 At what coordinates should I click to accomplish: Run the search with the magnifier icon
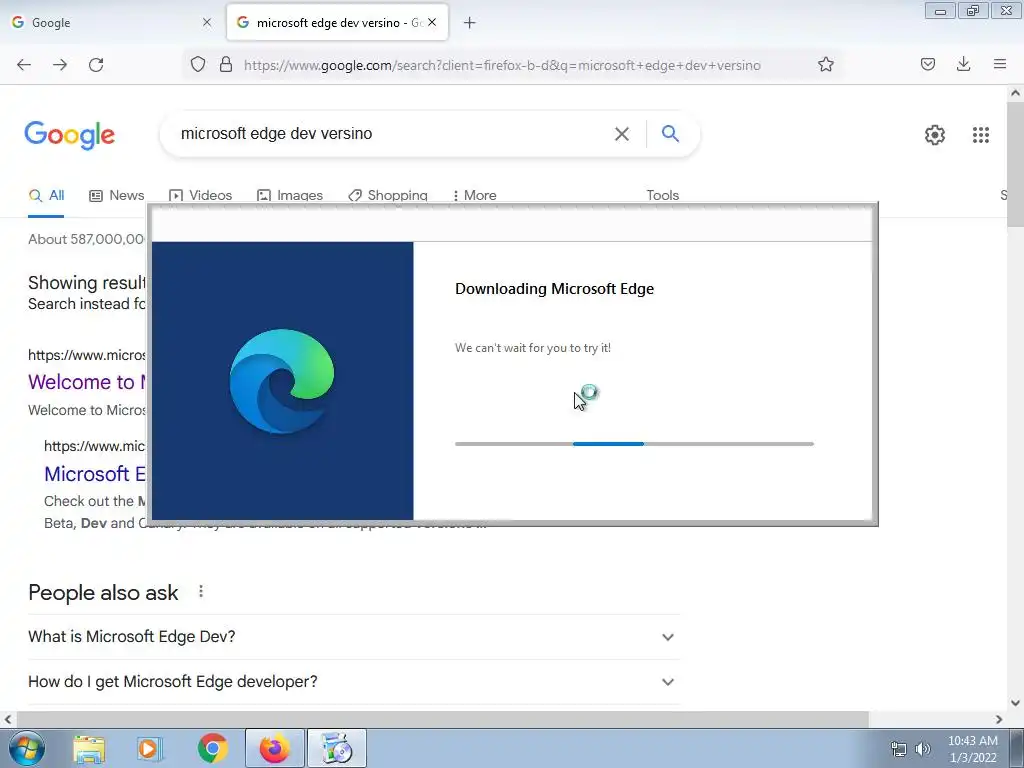[x=670, y=133]
